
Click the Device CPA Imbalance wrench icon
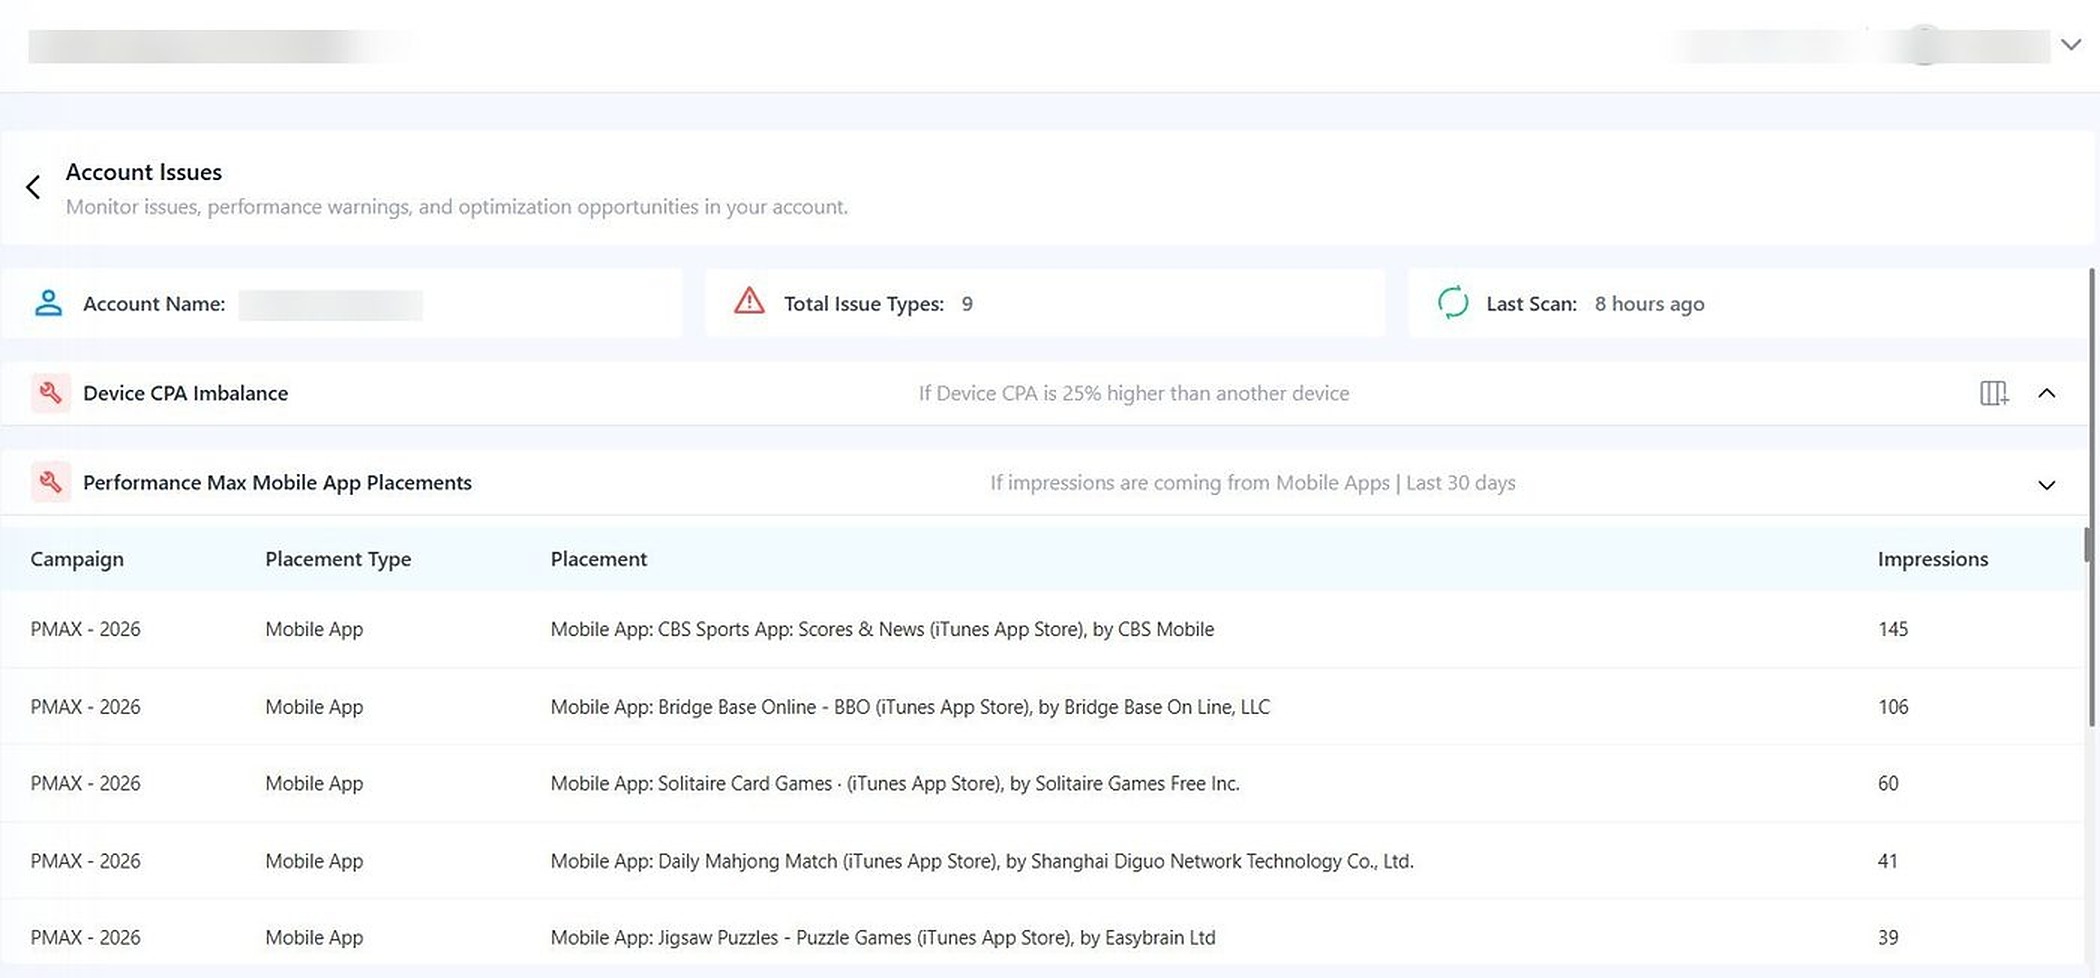point(50,393)
